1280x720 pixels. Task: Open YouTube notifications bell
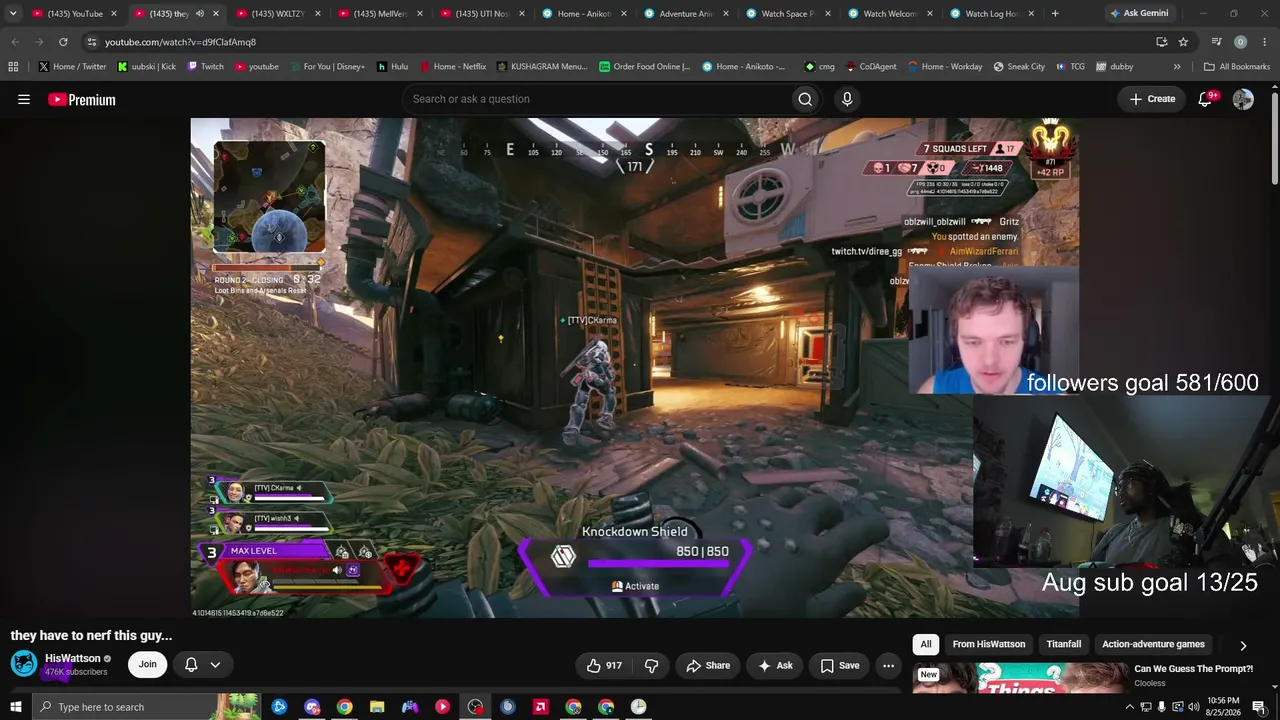tap(1205, 99)
